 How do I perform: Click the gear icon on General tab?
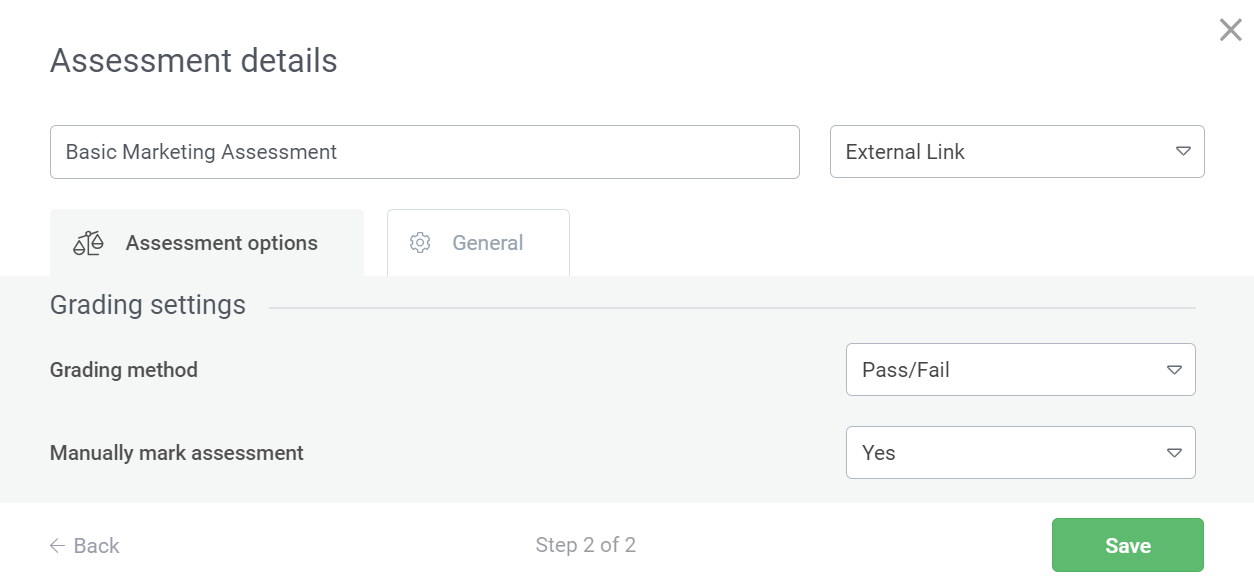tap(420, 243)
